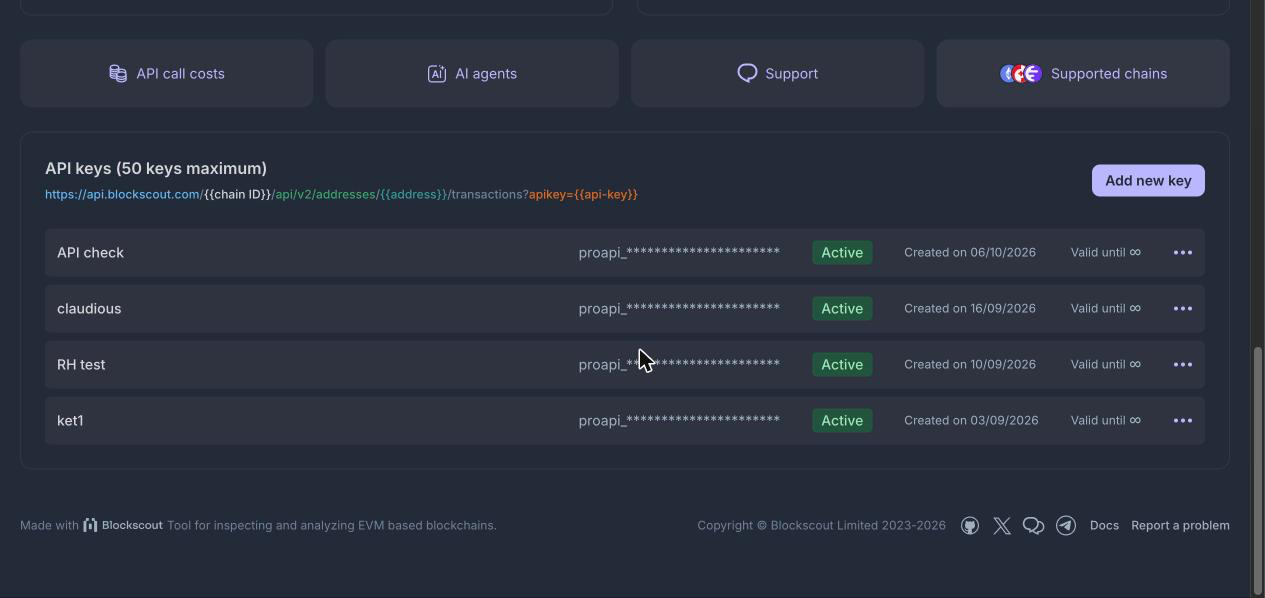
Task: Select the claudious key name
Action: coord(89,308)
